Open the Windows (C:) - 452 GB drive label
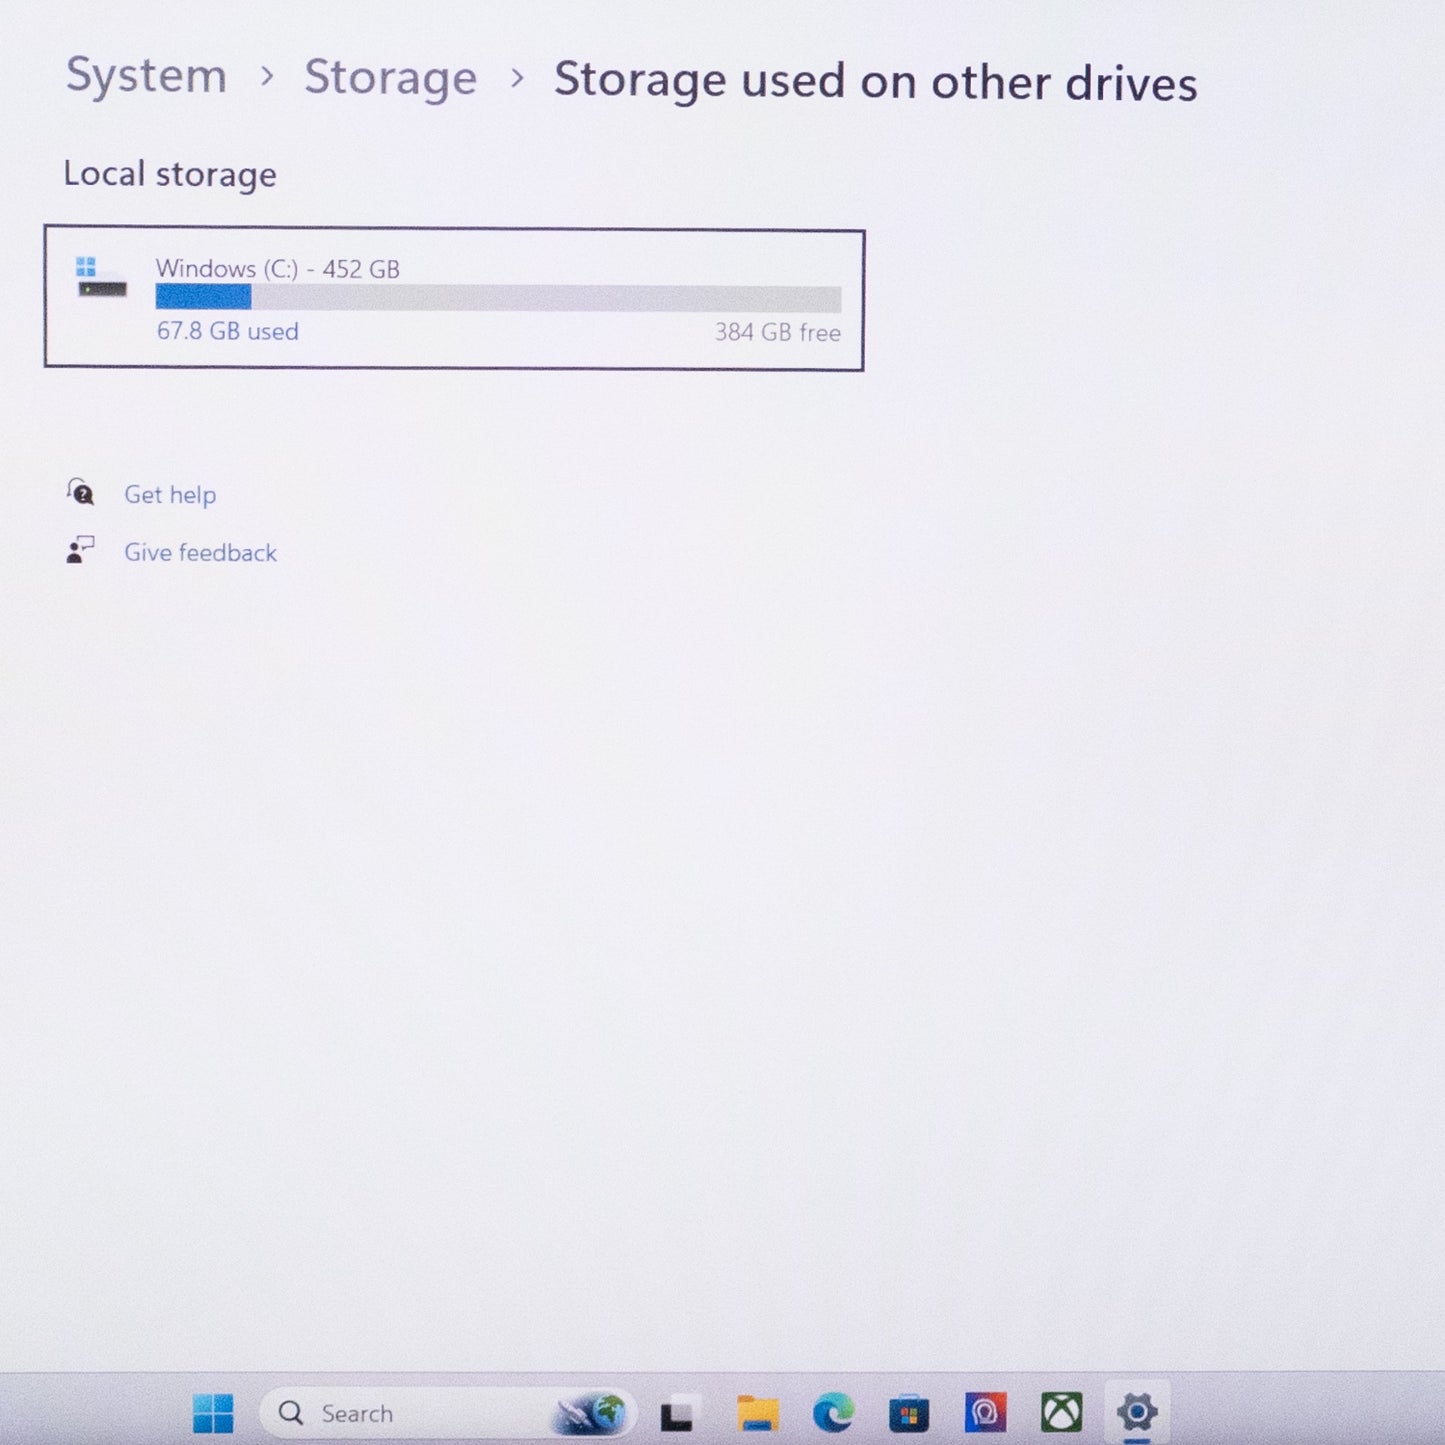This screenshot has height=1445, width=1445. coord(277,269)
